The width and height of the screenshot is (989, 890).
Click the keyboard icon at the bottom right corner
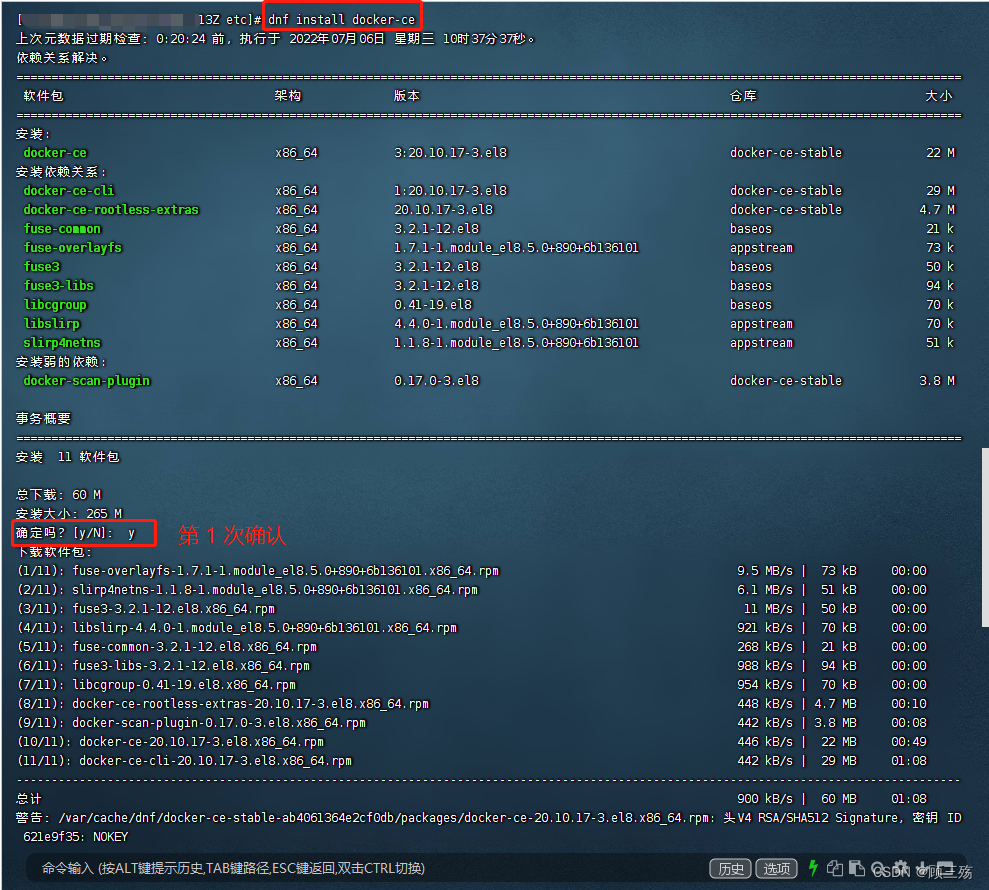click(x=947, y=868)
